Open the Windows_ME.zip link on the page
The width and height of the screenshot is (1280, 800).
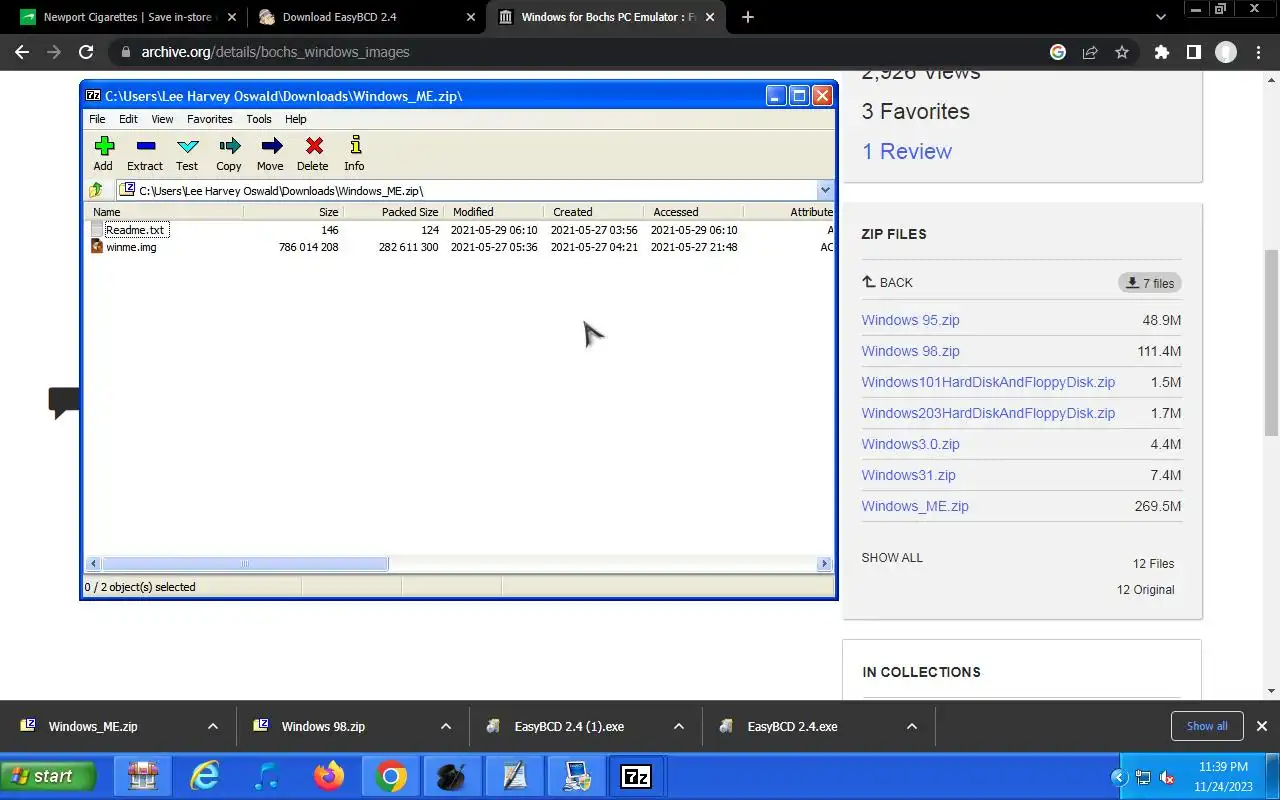click(915, 506)
